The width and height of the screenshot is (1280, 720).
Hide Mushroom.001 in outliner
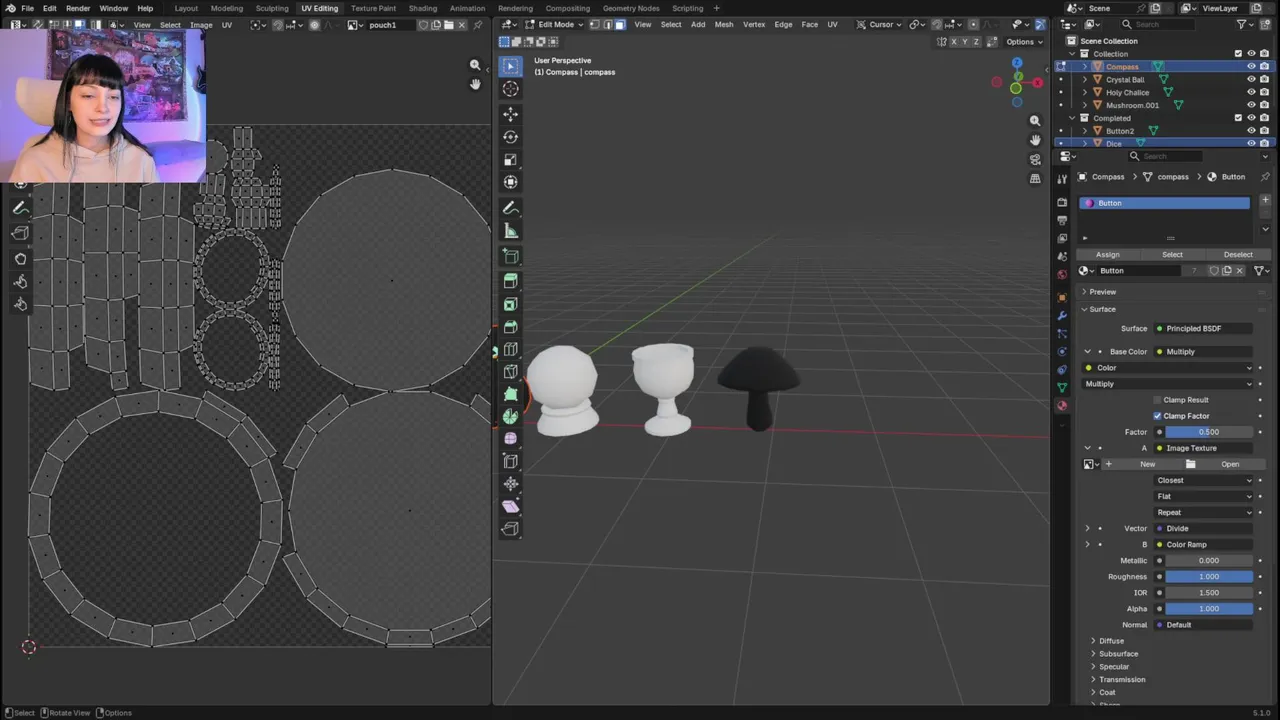point(1251,105)
